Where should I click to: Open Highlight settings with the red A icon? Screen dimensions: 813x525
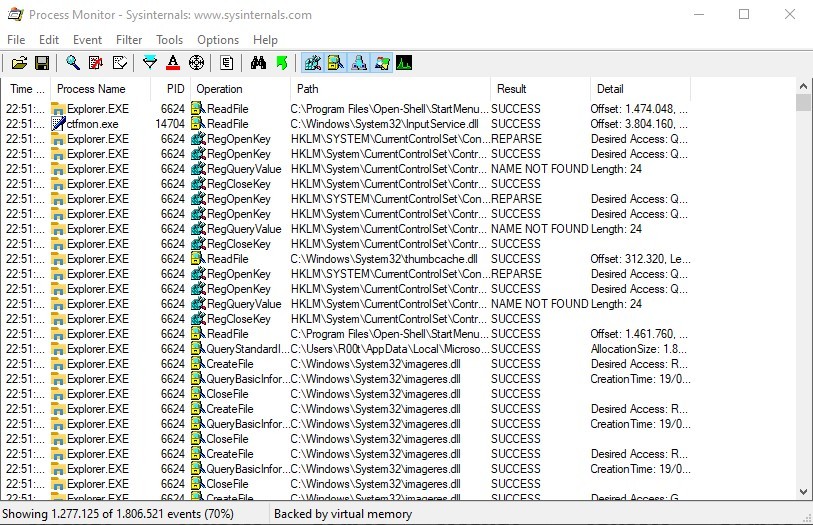[x=173, y=63]
